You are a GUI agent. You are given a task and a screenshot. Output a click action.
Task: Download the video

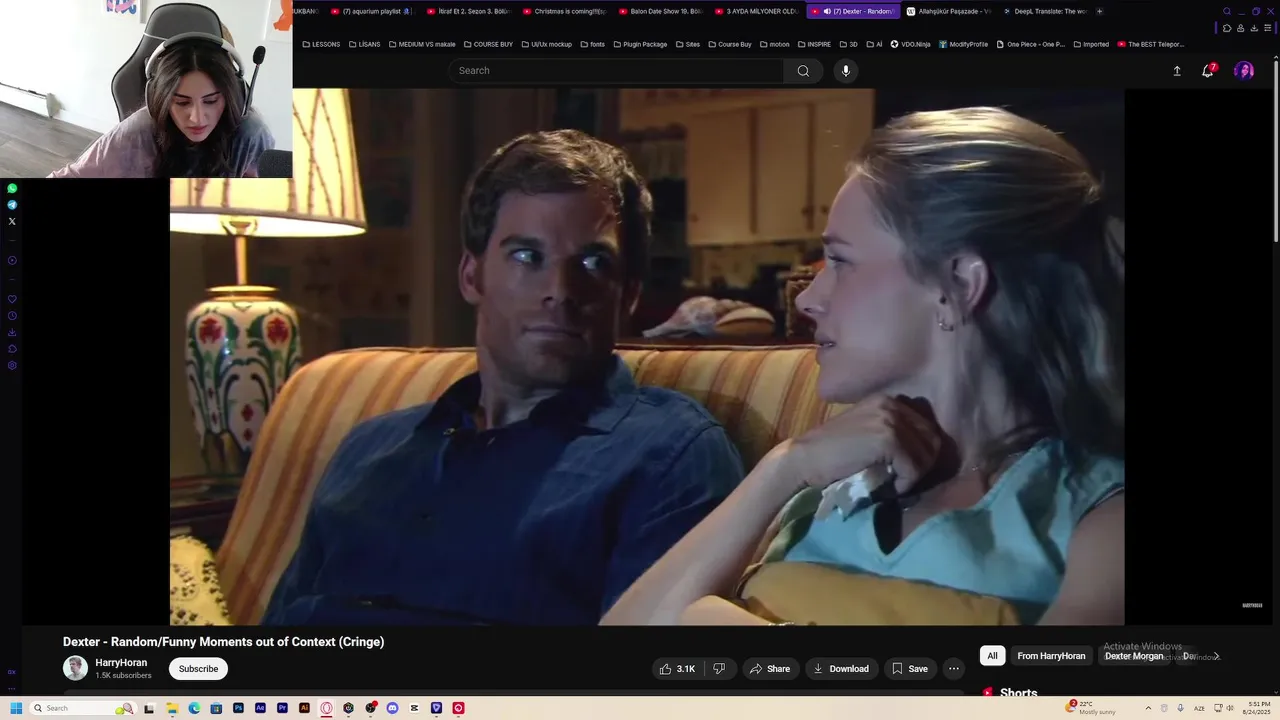coord(841,669)
